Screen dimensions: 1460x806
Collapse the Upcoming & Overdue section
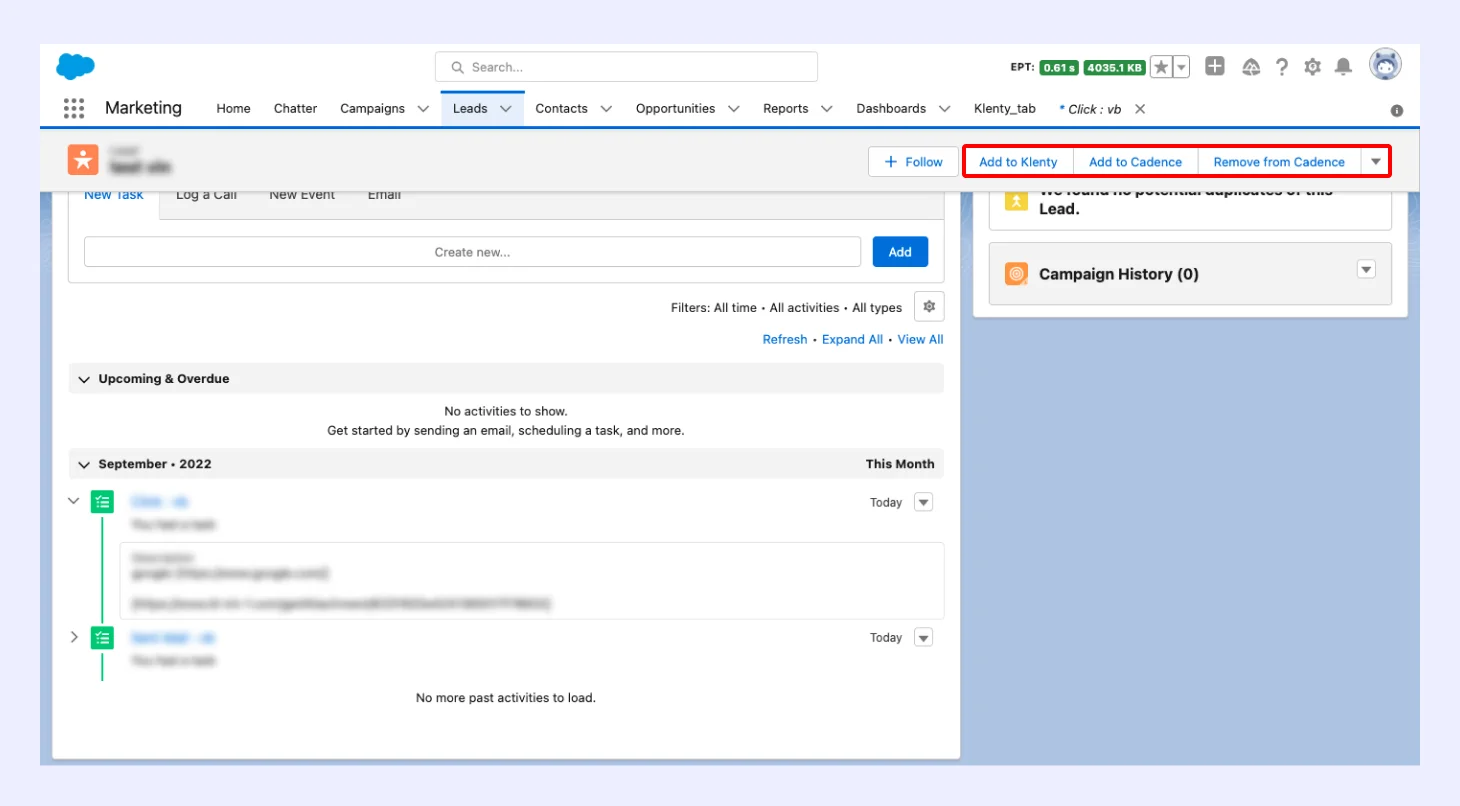[84, 379]
